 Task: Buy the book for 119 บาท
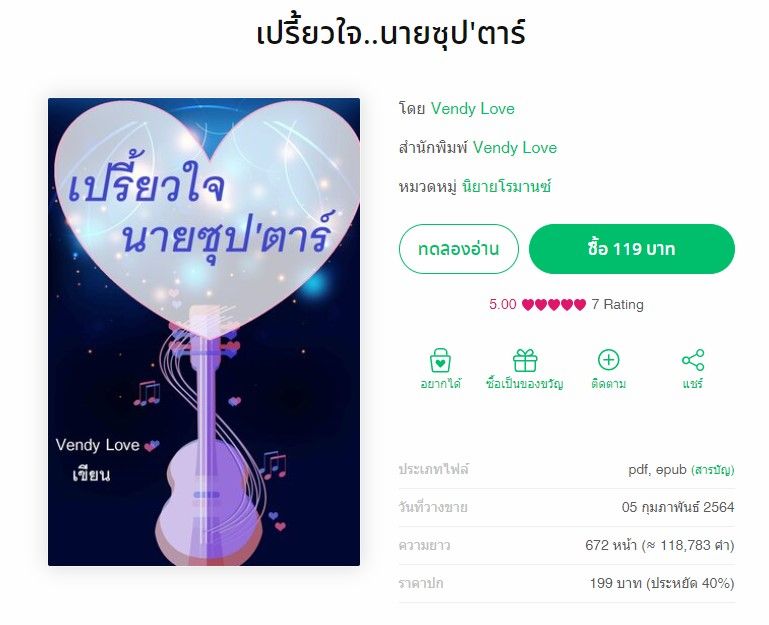(x=632, y=249)
